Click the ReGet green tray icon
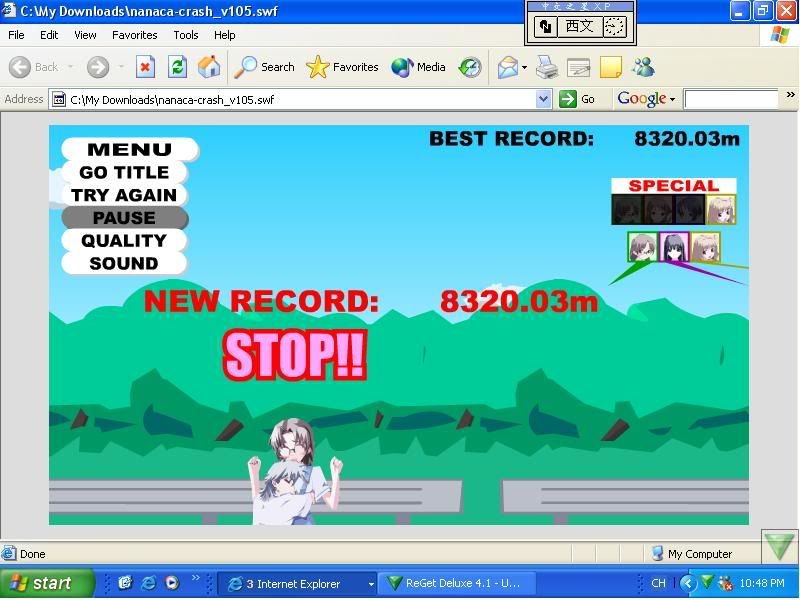This screenshot has height=600, width=800. 707,582
